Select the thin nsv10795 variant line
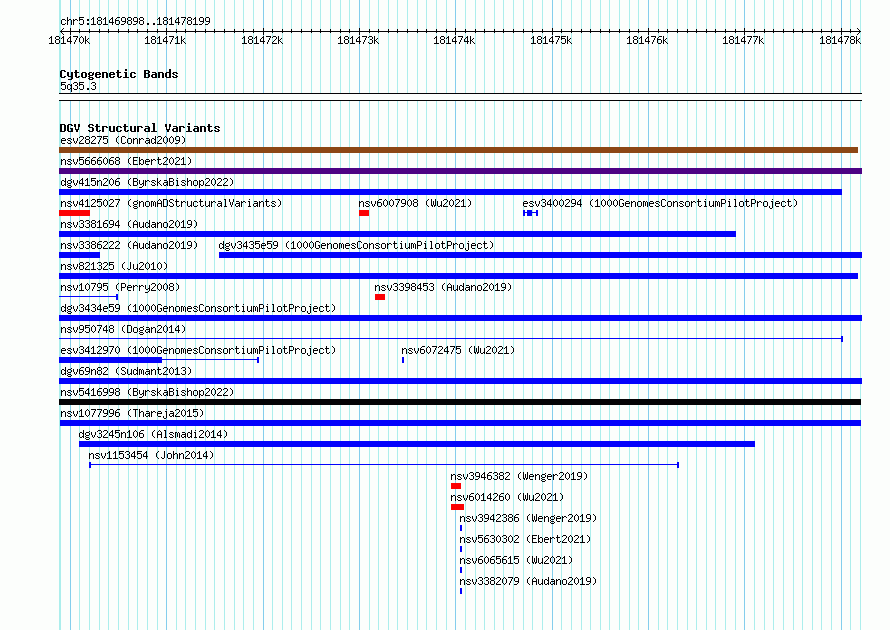The height and width of the screenshot is (630, 890). point(89,297)
